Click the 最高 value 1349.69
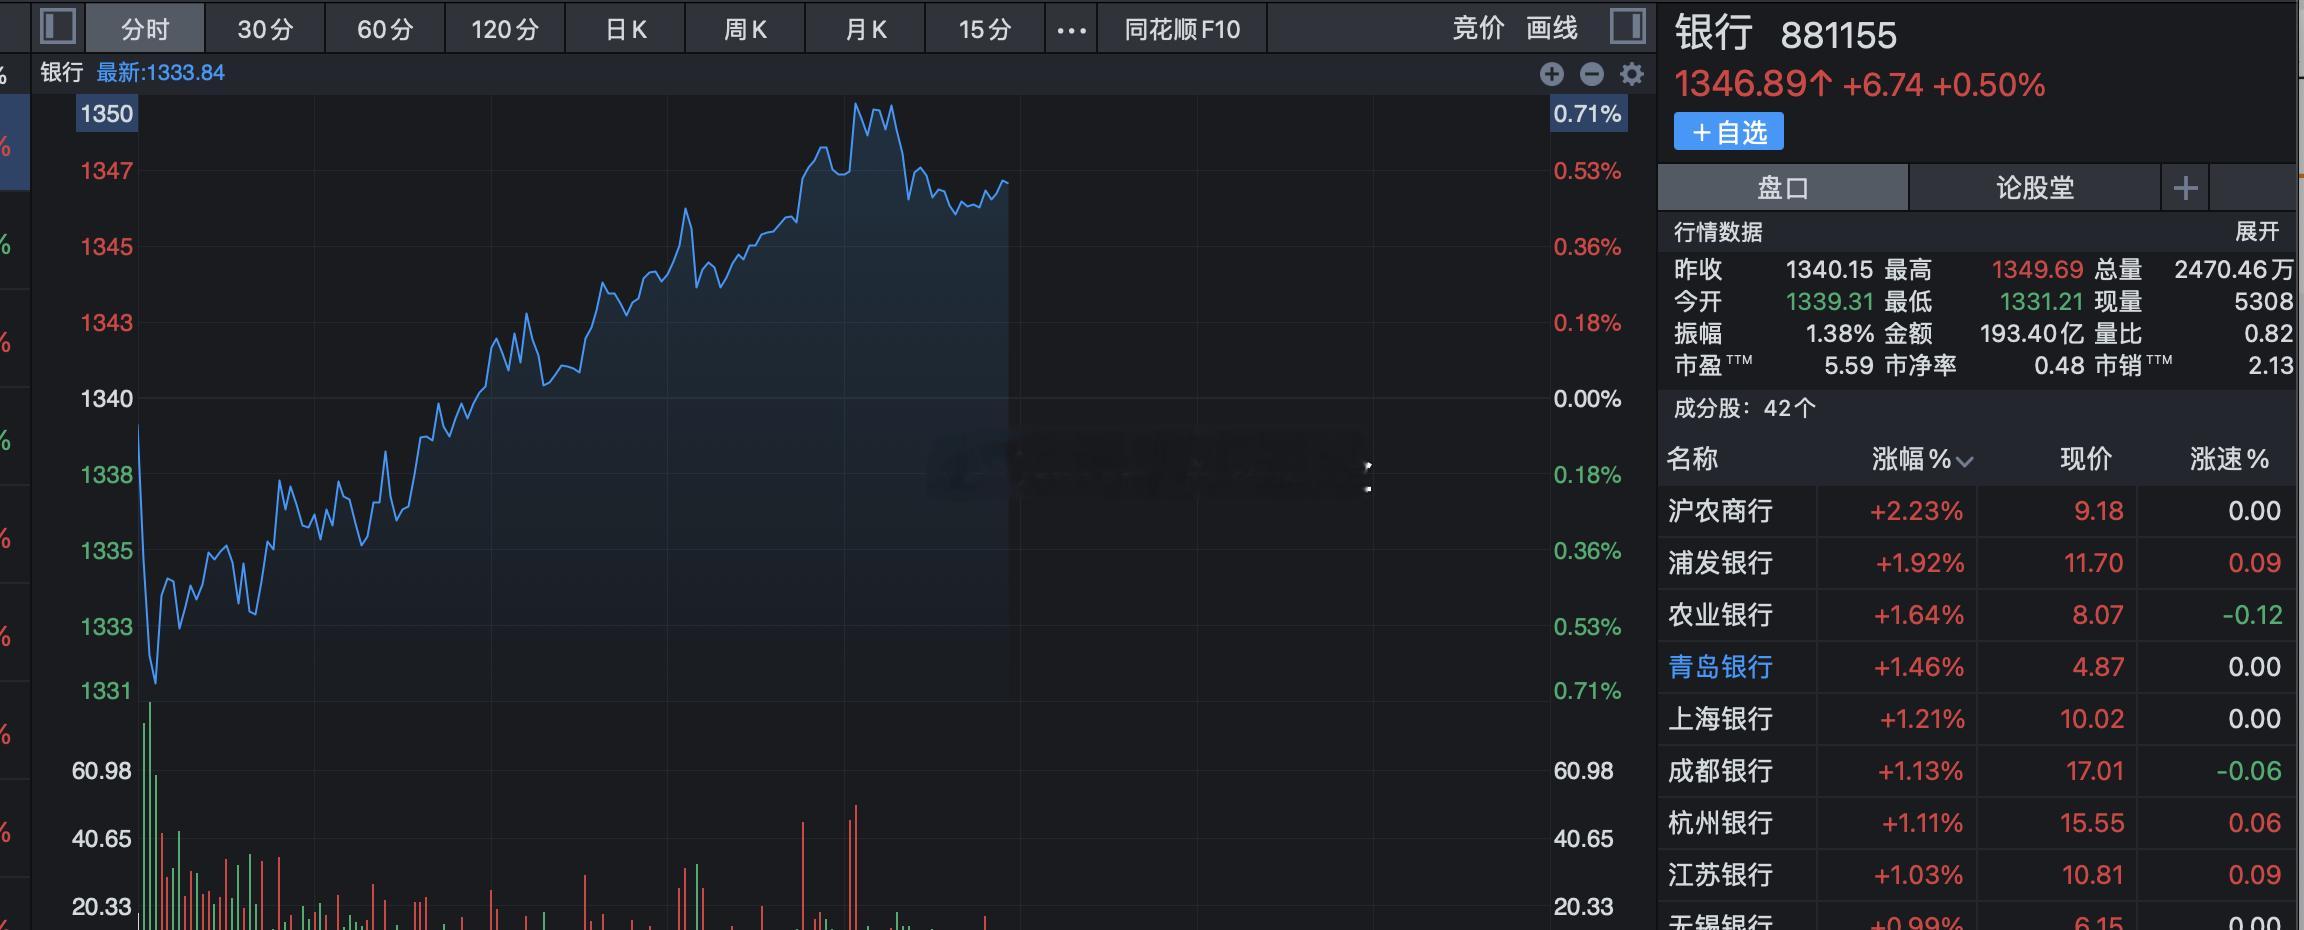This screenshot has width=2304, height=930. tap(2037, 270)
